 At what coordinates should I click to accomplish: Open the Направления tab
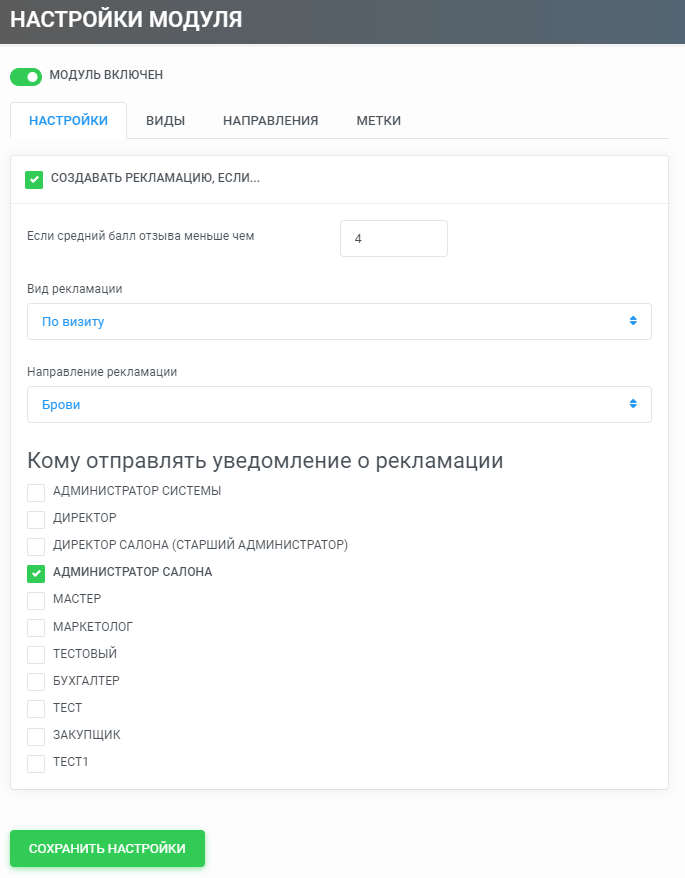click(271, 120)
